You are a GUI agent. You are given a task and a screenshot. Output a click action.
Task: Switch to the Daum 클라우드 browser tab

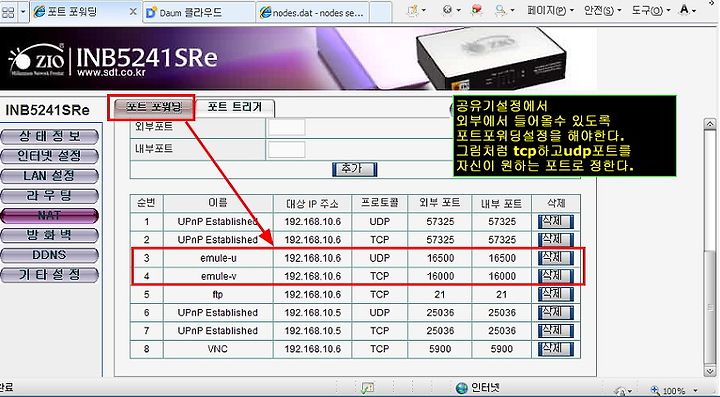pyautogui.click(x=198, y=12)
